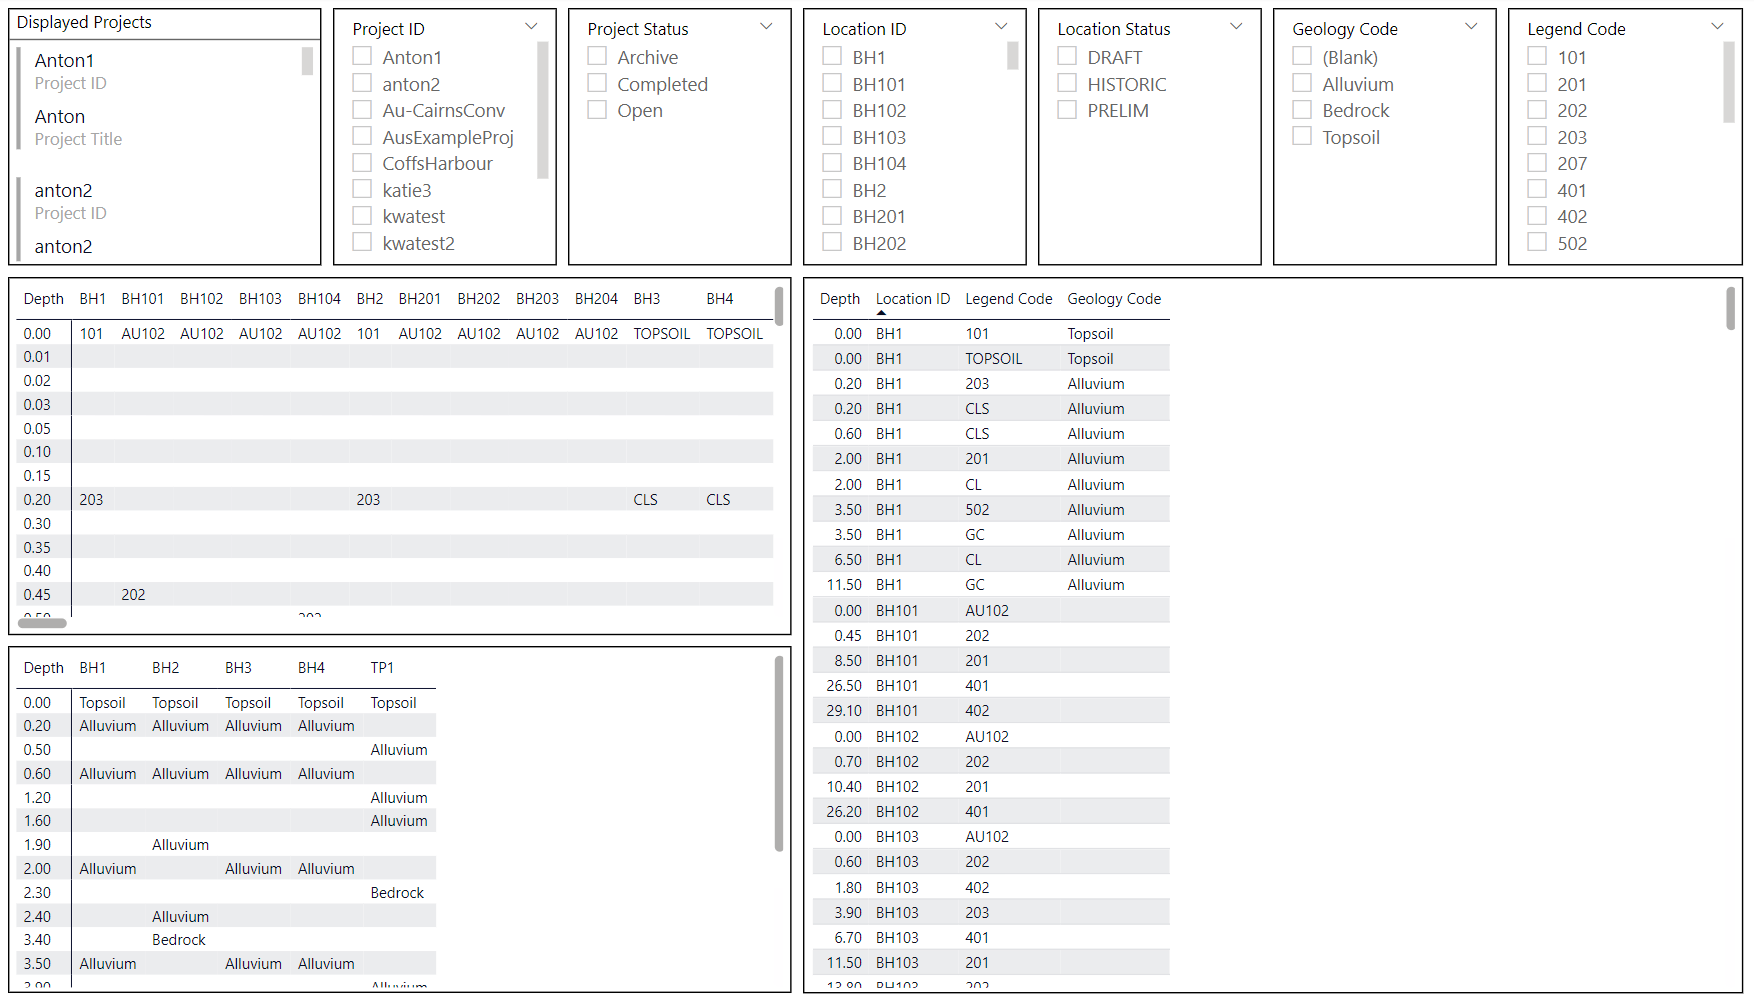Click the TP1 column header
The image size is (1754, 996).
click(x=382, y=668)
